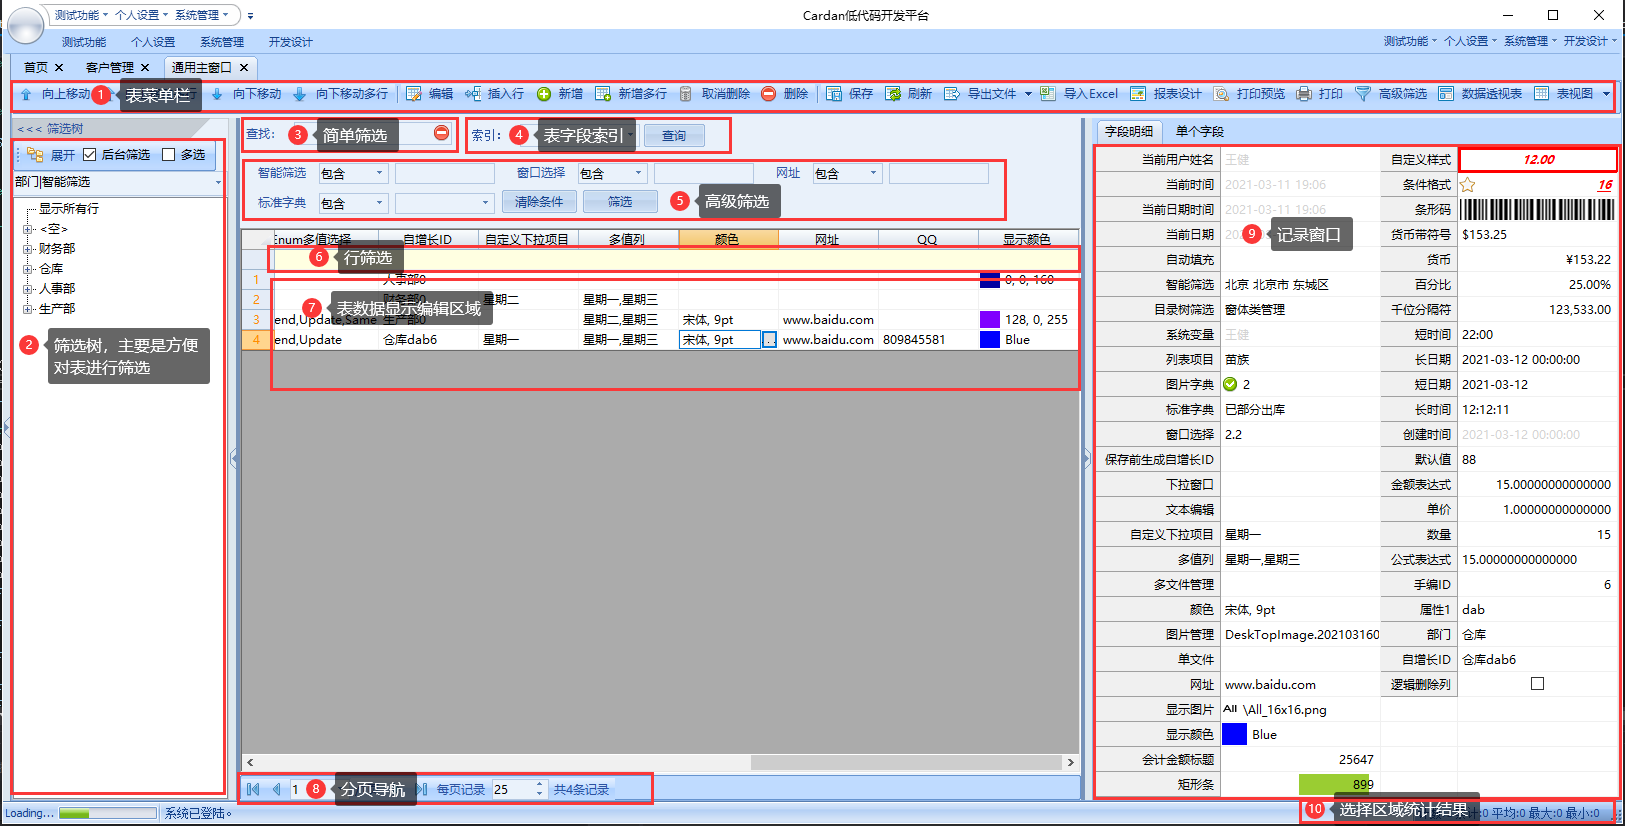
Task: Click the 每页记录 stepper arrows
Action: pyautogui.click(x=540, y=789)
